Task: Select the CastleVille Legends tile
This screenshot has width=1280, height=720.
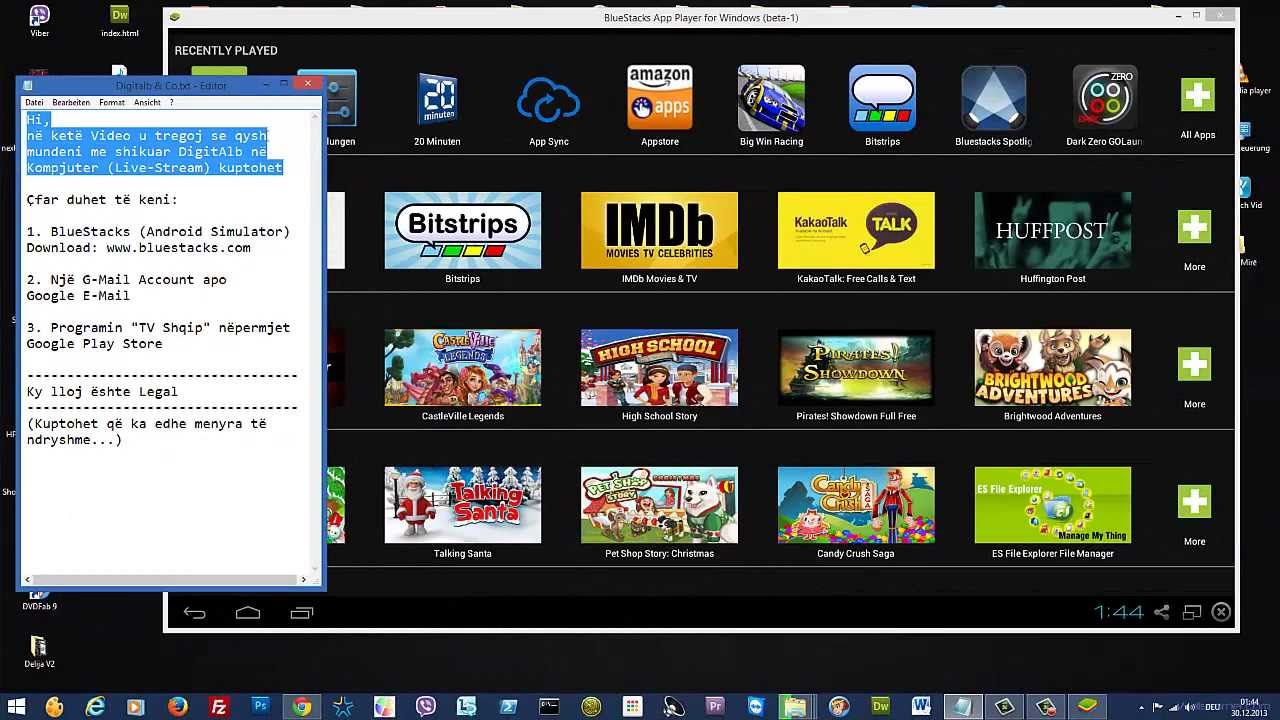Action: (x=462, y=367)
